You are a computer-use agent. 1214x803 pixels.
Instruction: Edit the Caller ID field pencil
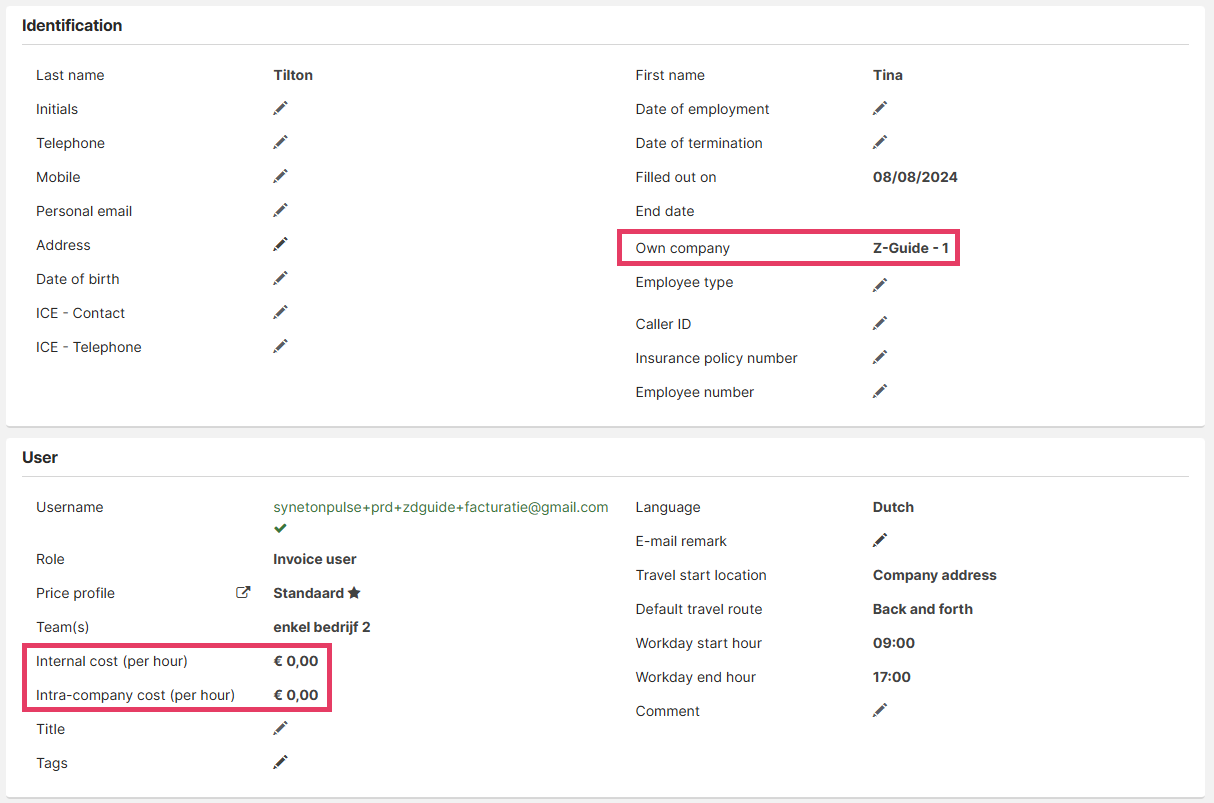(x=880, y=323)
